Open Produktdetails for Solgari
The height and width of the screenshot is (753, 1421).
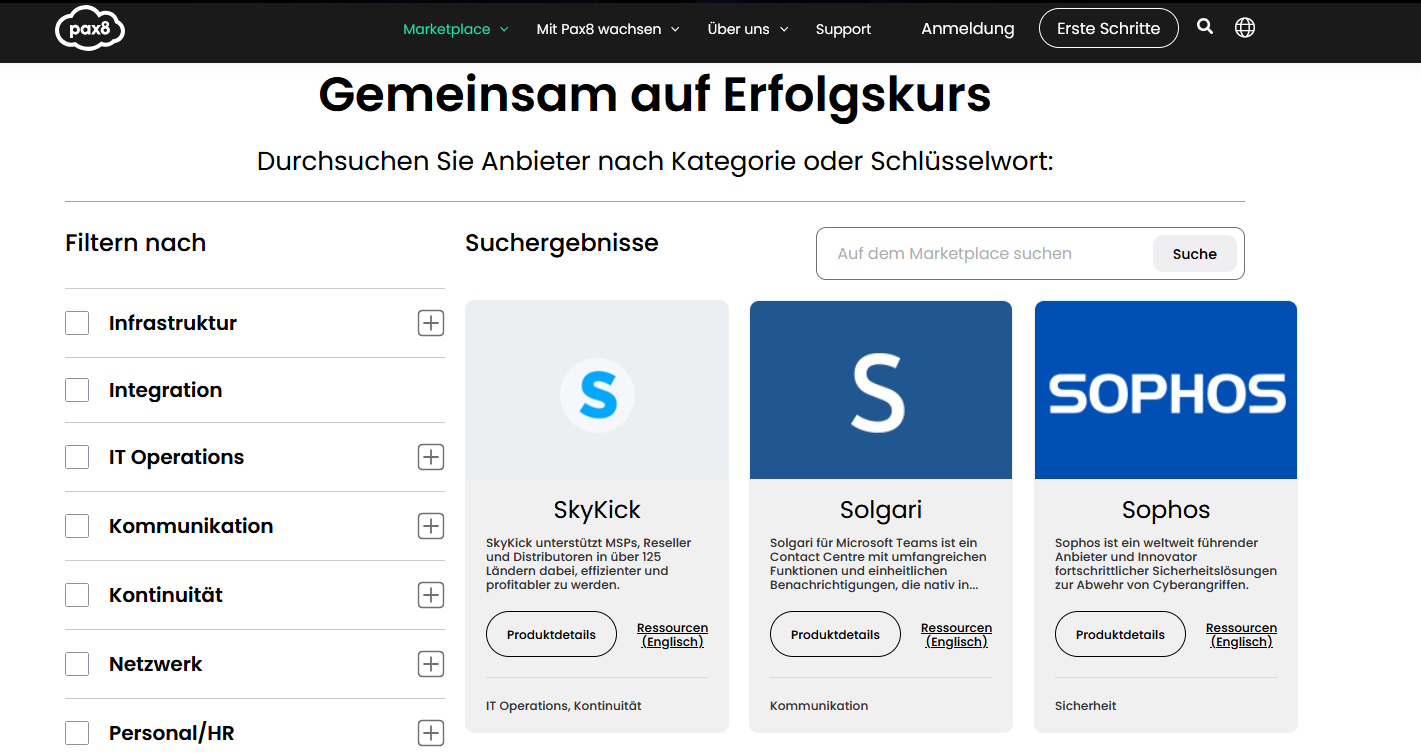click(835, 634)
